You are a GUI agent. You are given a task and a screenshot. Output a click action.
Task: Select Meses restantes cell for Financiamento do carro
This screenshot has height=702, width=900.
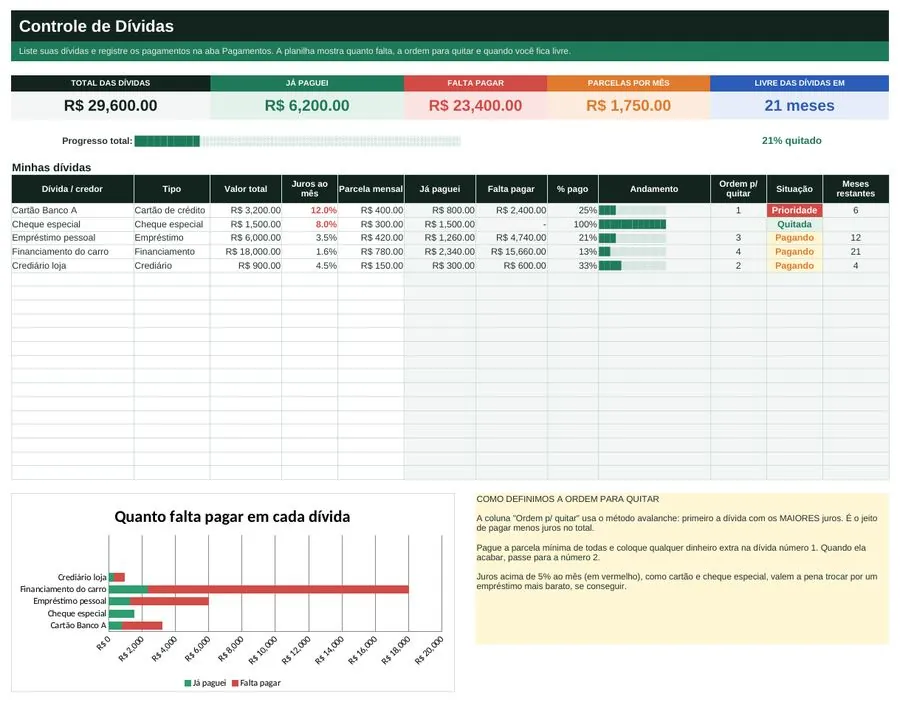click(x=855, y=251)
